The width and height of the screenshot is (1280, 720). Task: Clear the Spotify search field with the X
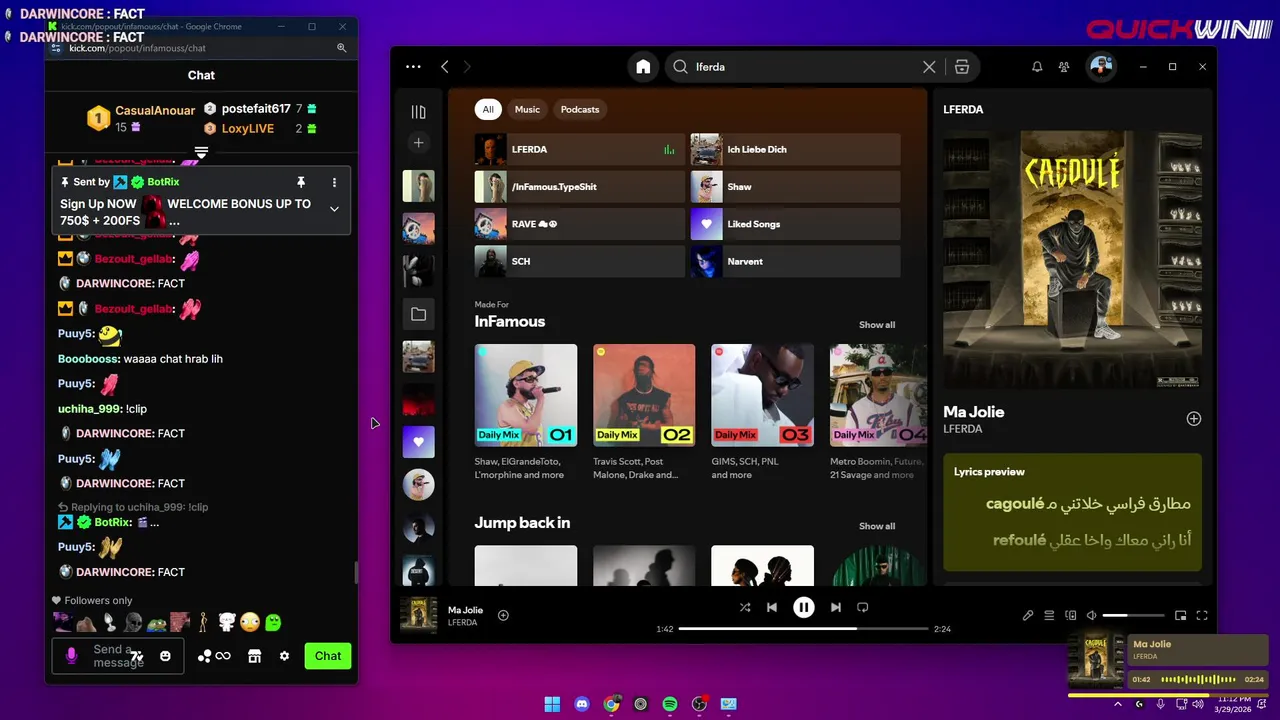coord(929,67)
